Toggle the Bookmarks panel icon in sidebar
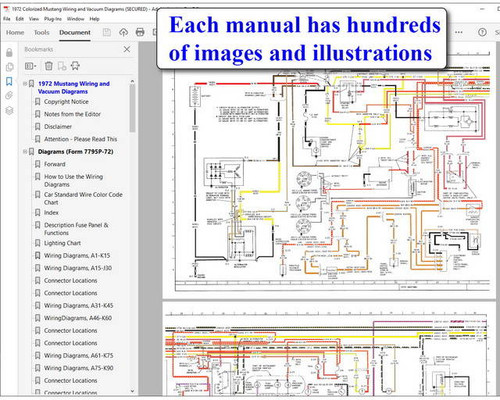Viewport: 500px width, 400px height. tap(9, 81)
